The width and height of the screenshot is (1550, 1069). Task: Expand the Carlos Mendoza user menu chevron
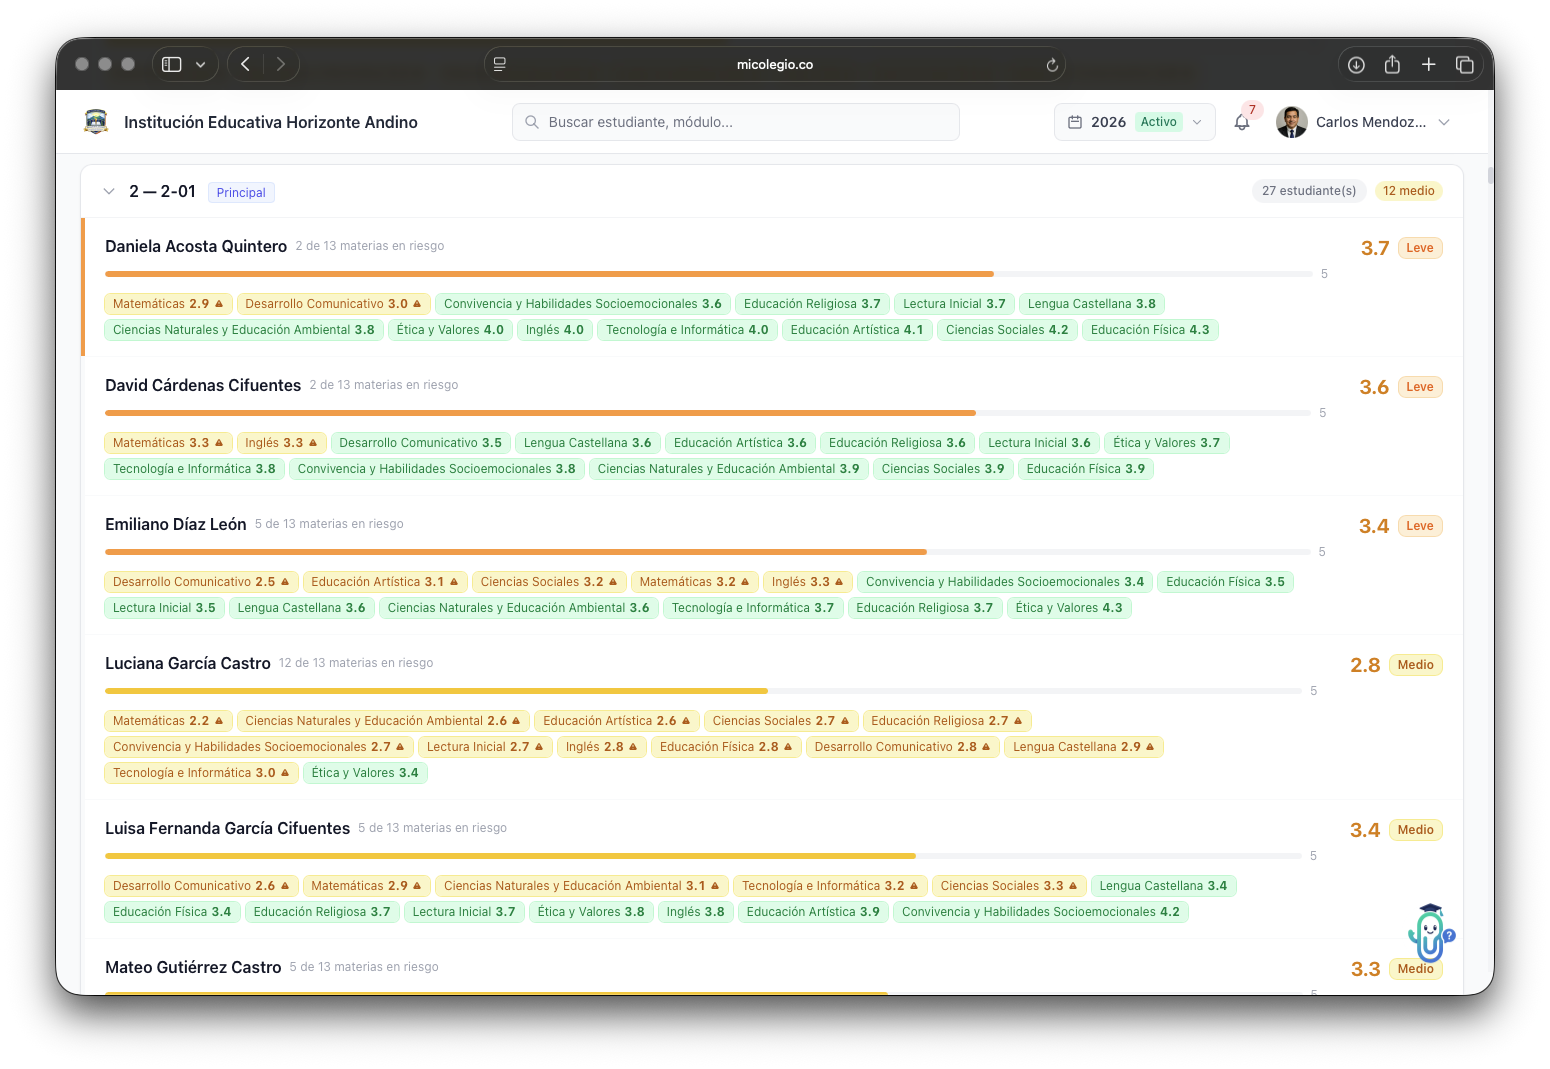[1444, 122]
